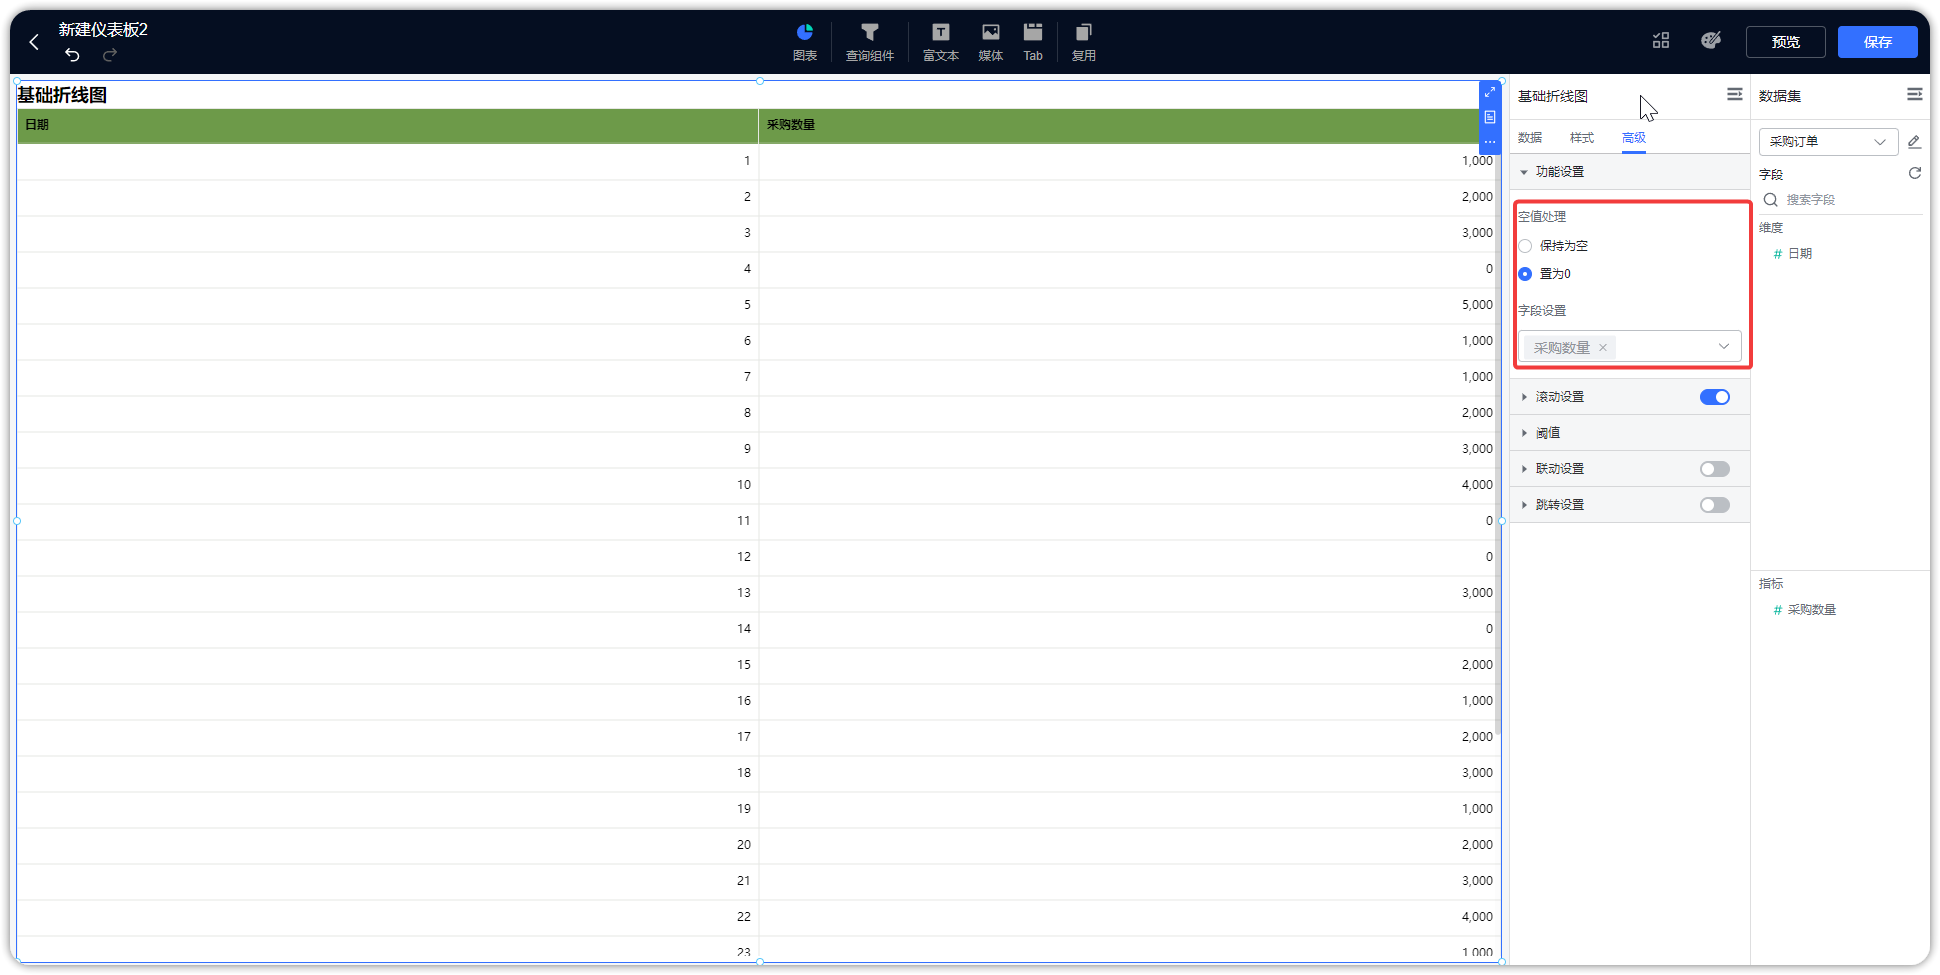Toggle the 滚动设置 switch off
The image size is (1940, 975).
click(x=1715, y=397)
